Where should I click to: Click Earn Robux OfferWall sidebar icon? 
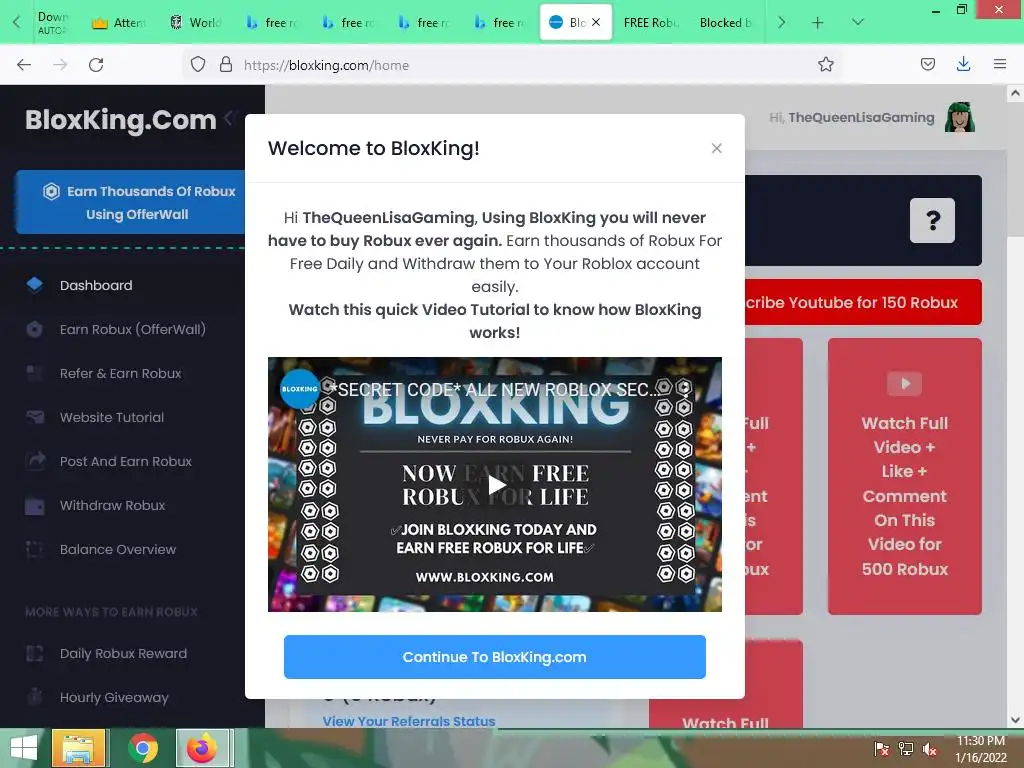pos(35,329)
